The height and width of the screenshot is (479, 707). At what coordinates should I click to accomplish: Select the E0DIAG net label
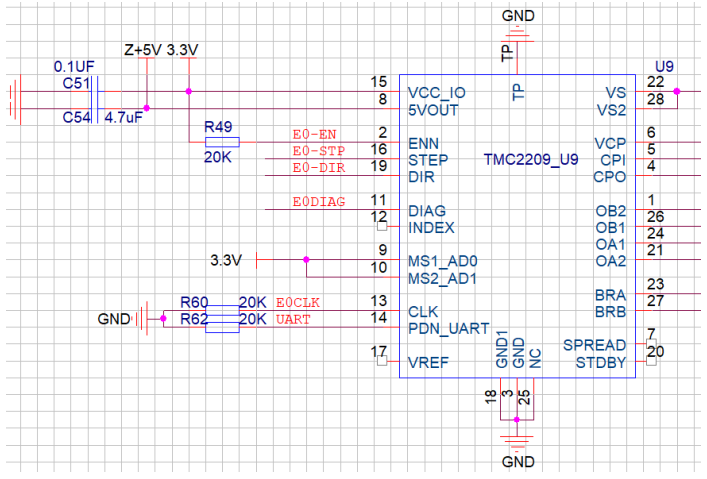(319, 202)
